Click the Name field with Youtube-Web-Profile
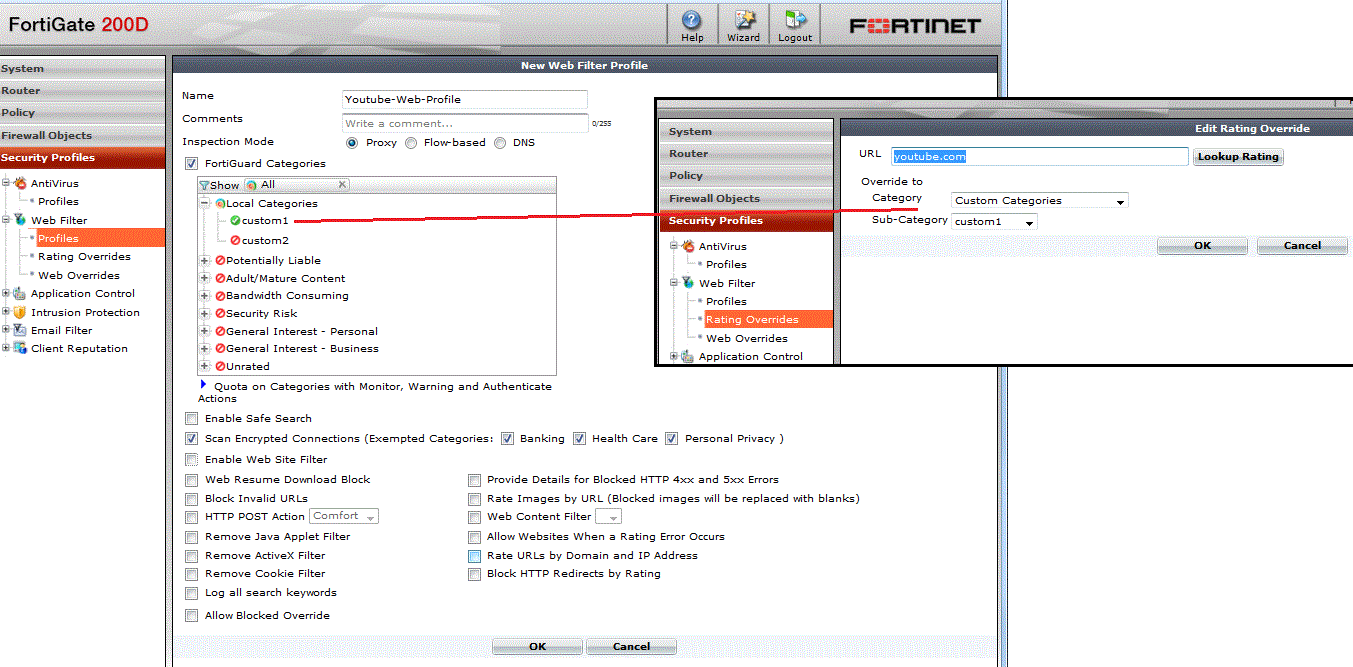1353x667 pixels. click(465, 99)
